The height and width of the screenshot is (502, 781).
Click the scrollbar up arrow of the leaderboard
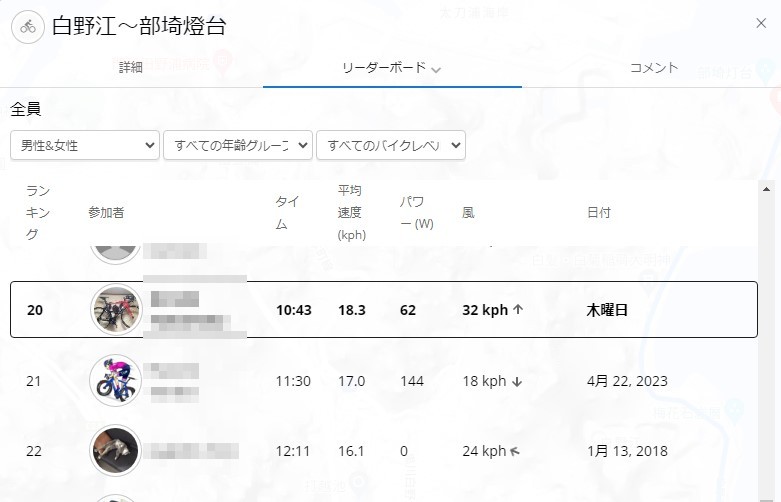pyautogui.click(x=766, y=188)
